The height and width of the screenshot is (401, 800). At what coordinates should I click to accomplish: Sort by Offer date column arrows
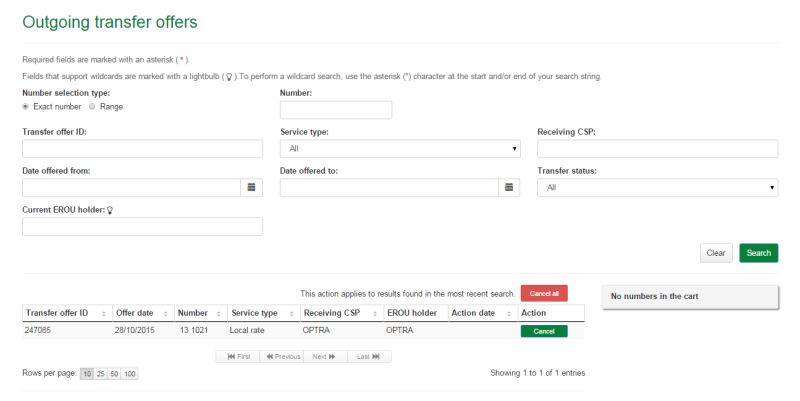165,313
